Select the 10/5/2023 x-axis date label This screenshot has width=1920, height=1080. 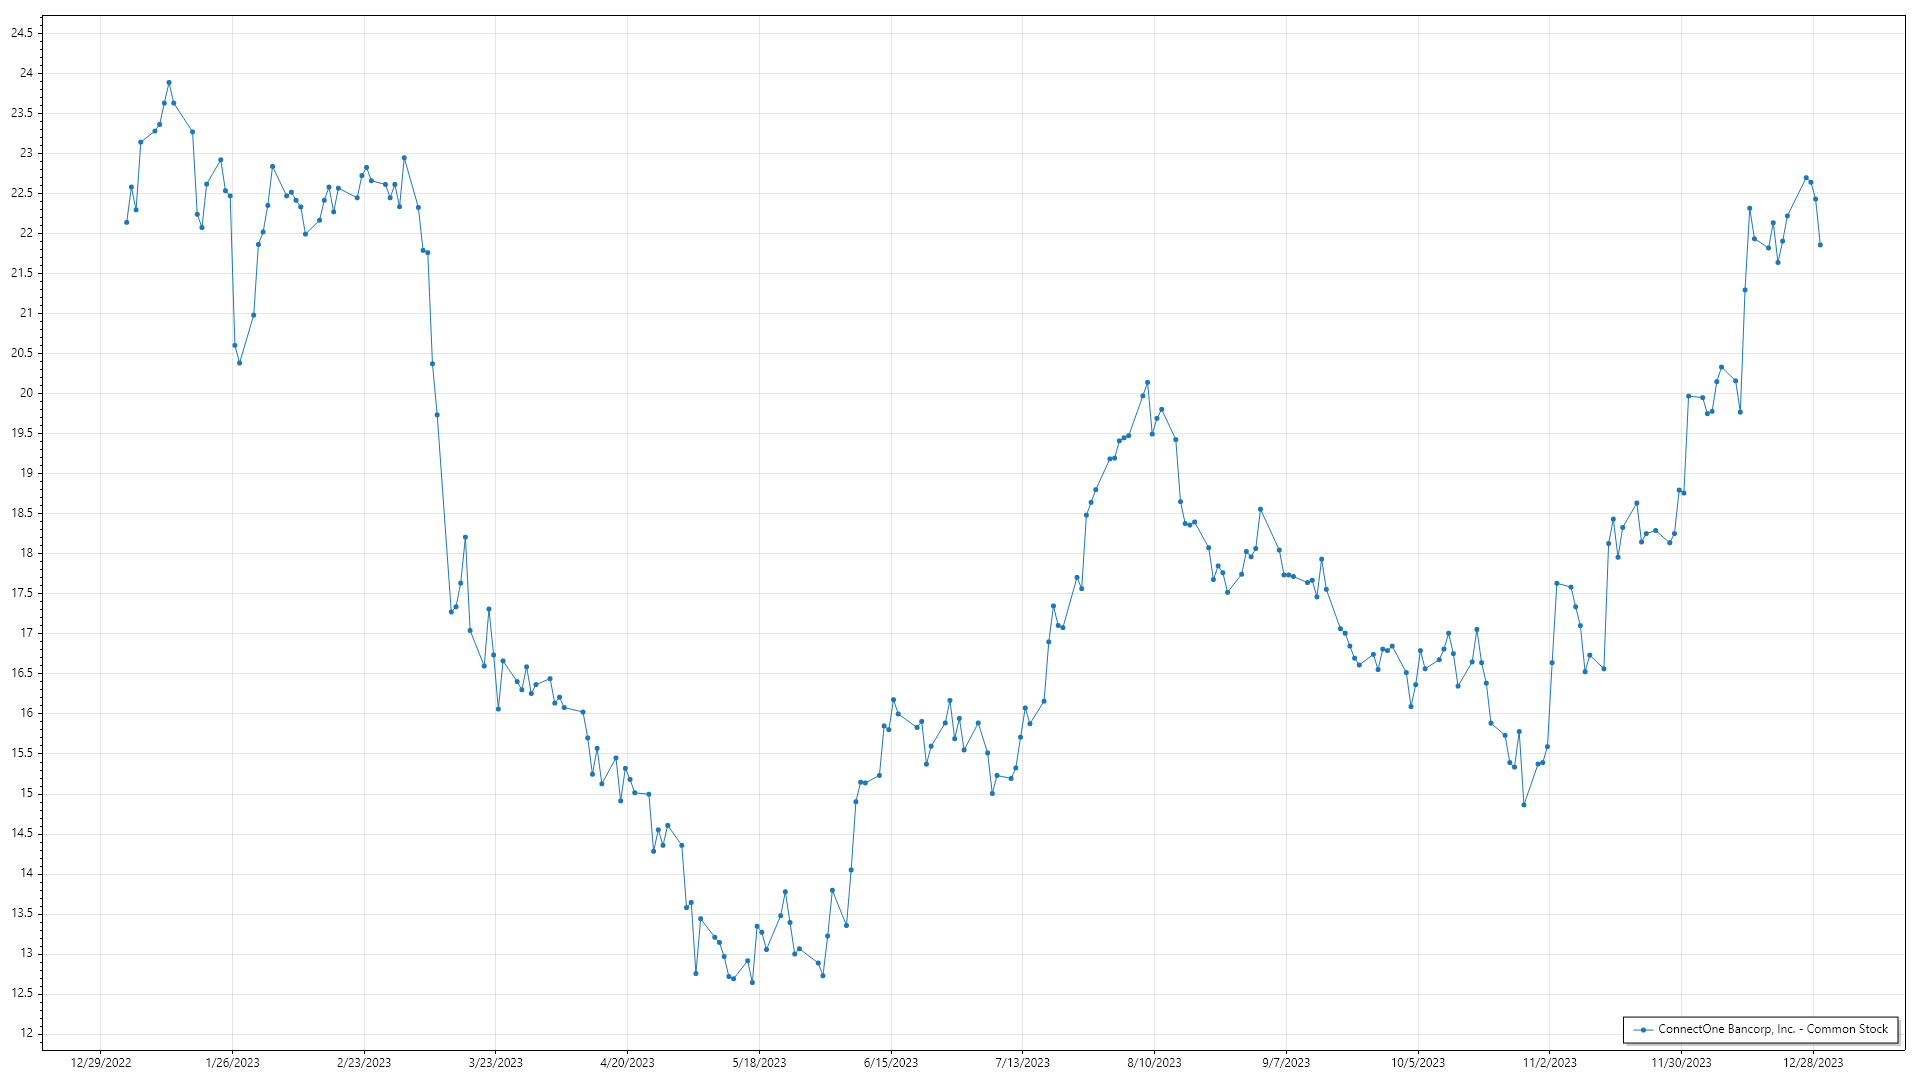point(1417,1063)
